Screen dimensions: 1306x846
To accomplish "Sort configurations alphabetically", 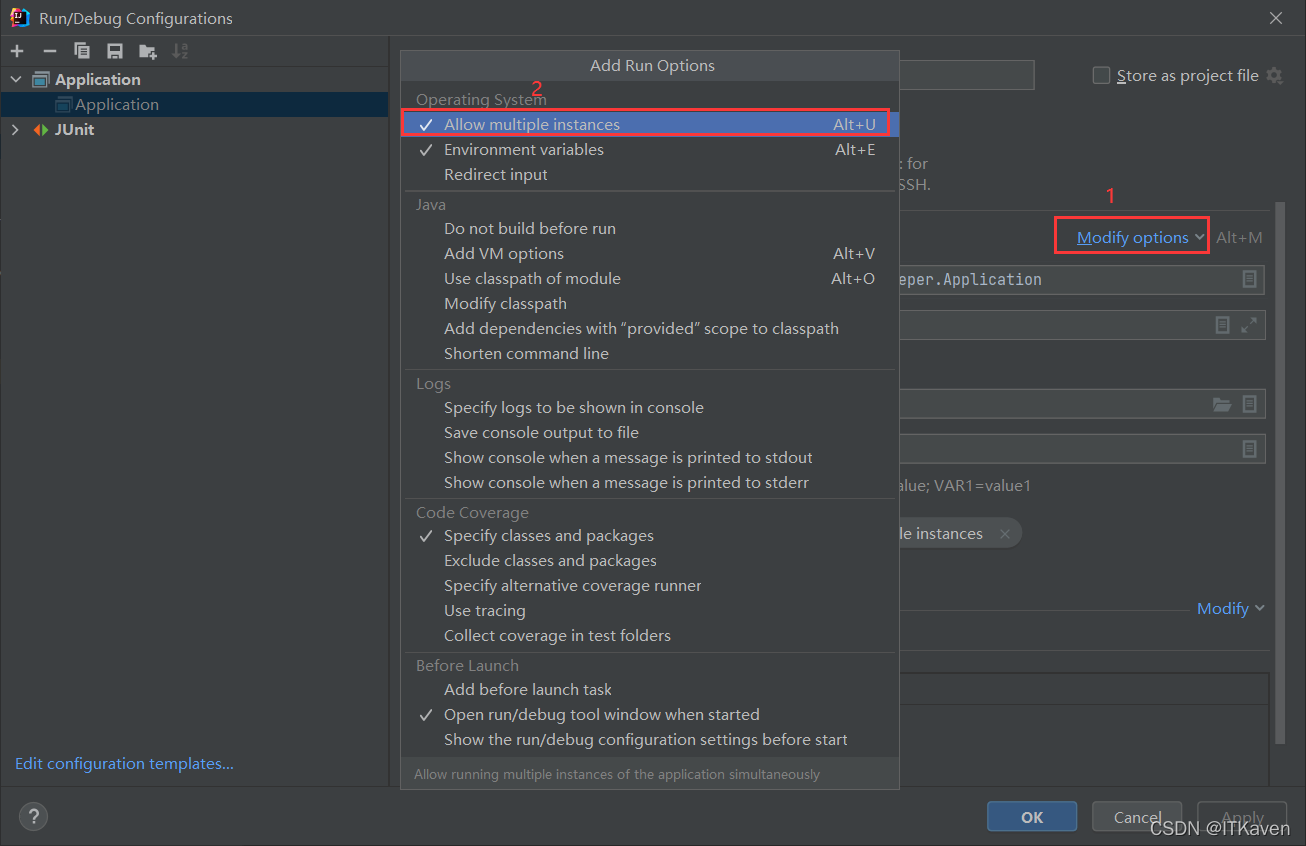I will [x=180, y=51].
